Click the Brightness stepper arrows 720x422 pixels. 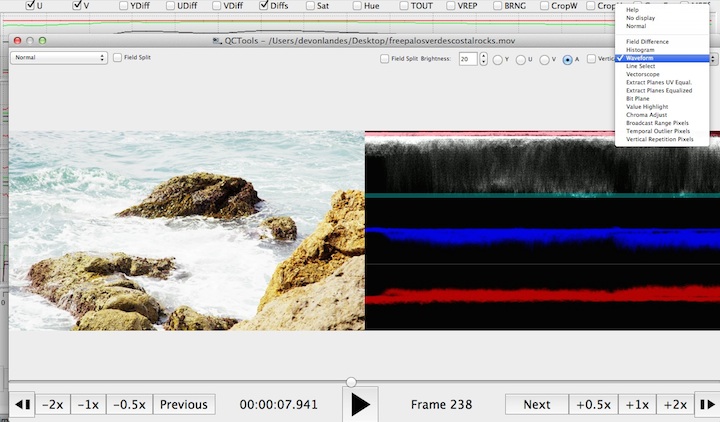[483, 59]
